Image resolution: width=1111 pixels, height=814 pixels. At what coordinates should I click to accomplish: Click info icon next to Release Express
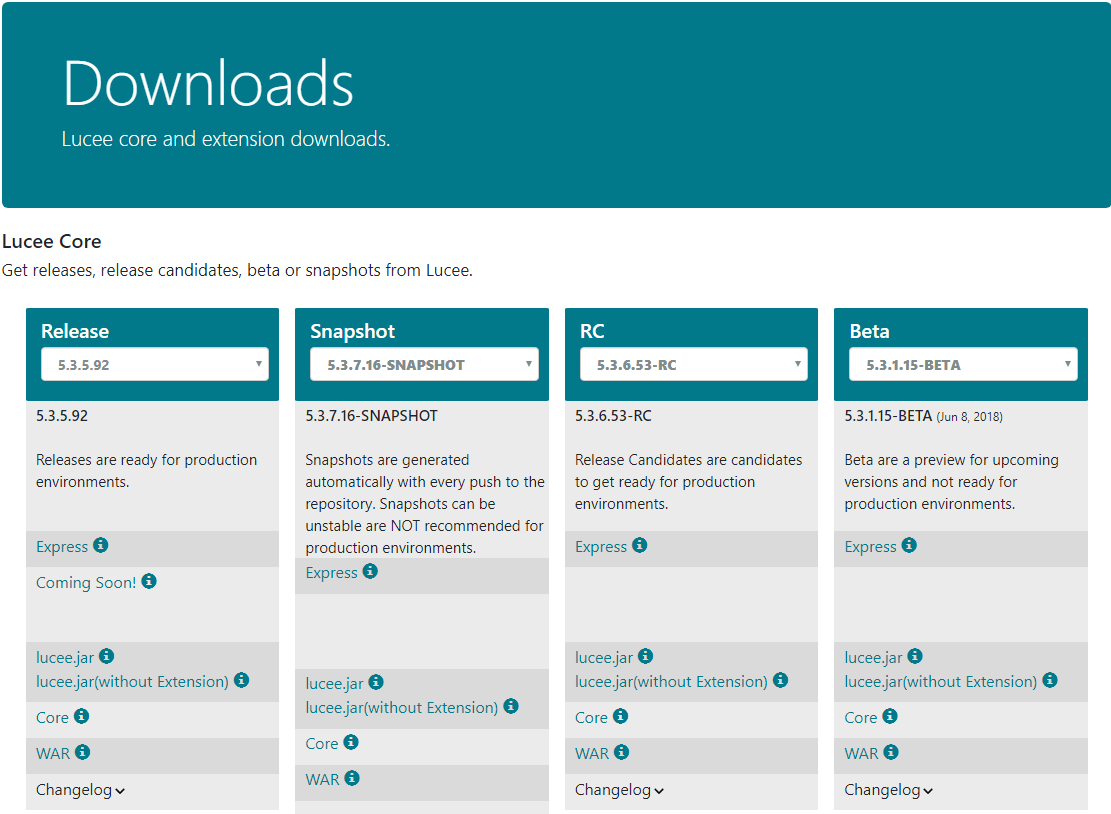[101, 545]
